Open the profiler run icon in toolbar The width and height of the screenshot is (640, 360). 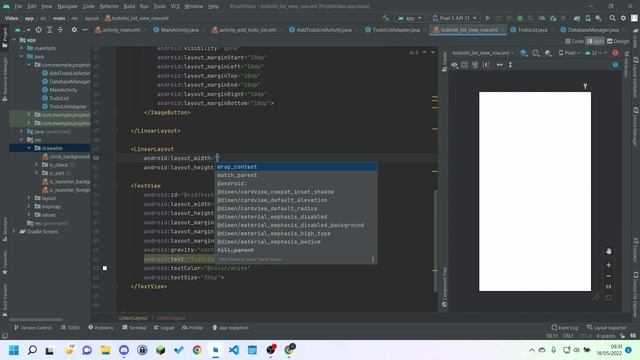[542, 18]
